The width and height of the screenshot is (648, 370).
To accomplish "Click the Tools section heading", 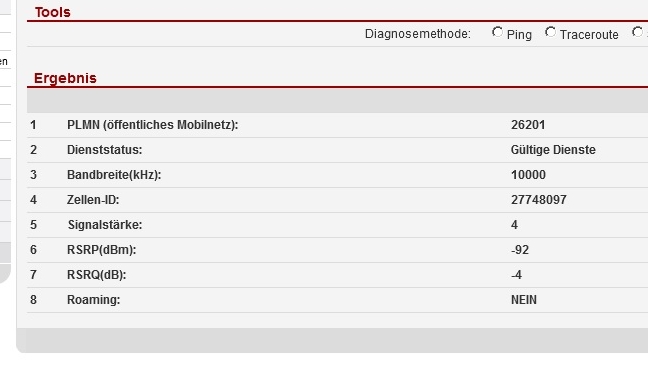I will point(52,12).
